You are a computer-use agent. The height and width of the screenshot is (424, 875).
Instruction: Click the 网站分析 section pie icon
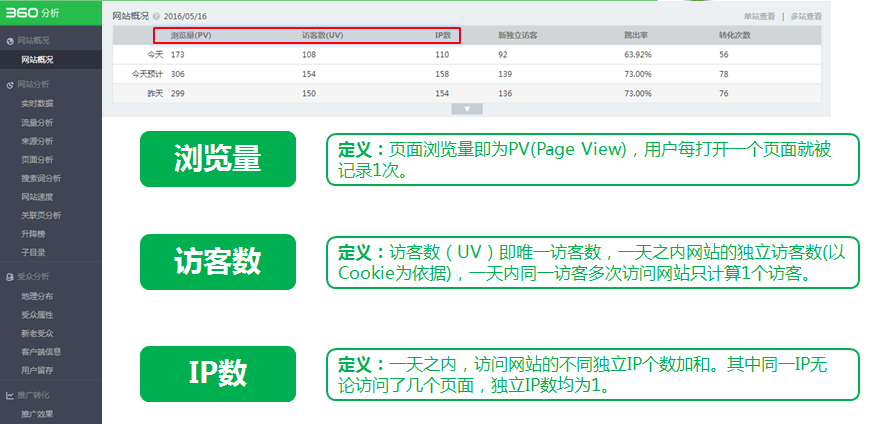10,85
